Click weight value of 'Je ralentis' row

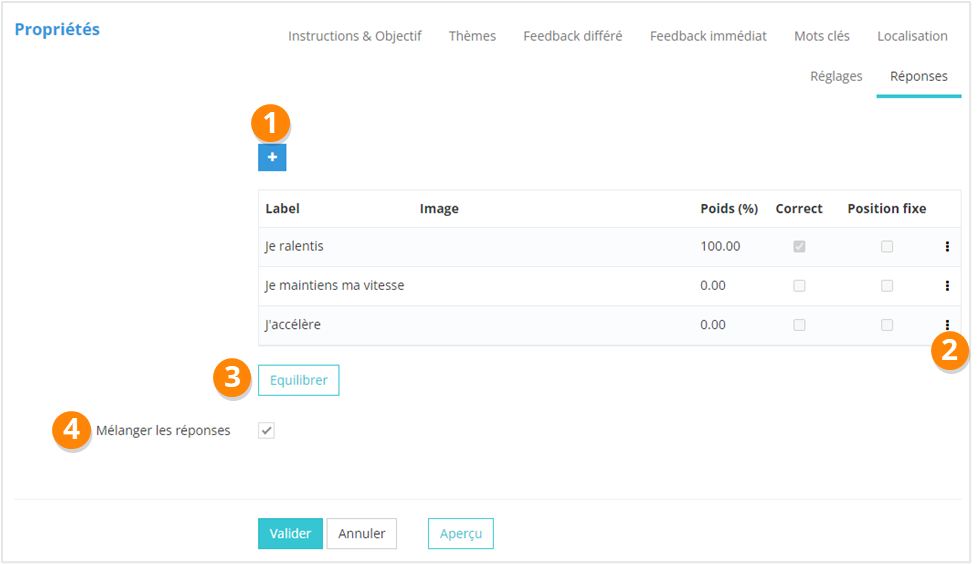(x=720, y=246)
